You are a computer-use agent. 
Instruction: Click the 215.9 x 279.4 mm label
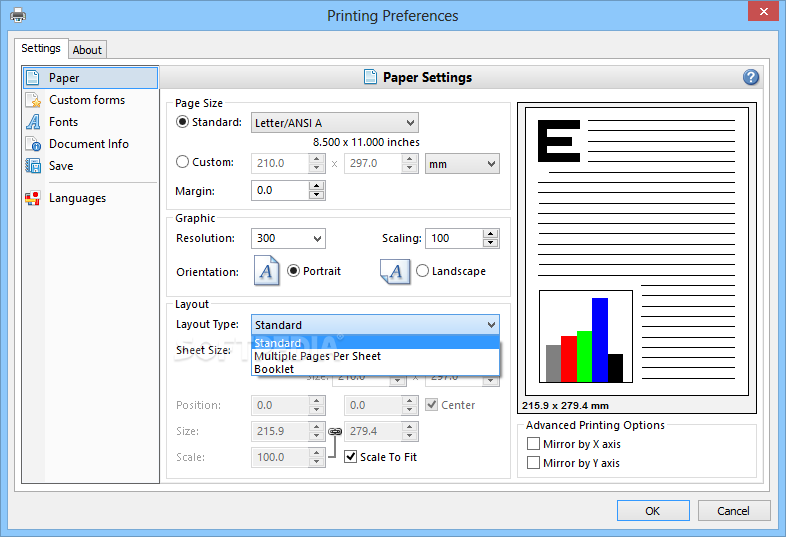point(565,406)
